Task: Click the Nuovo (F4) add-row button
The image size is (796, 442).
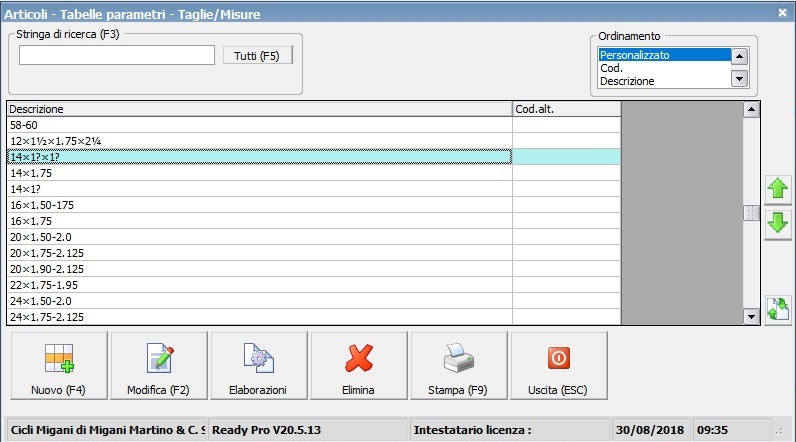Action: (x=59, y=365)
